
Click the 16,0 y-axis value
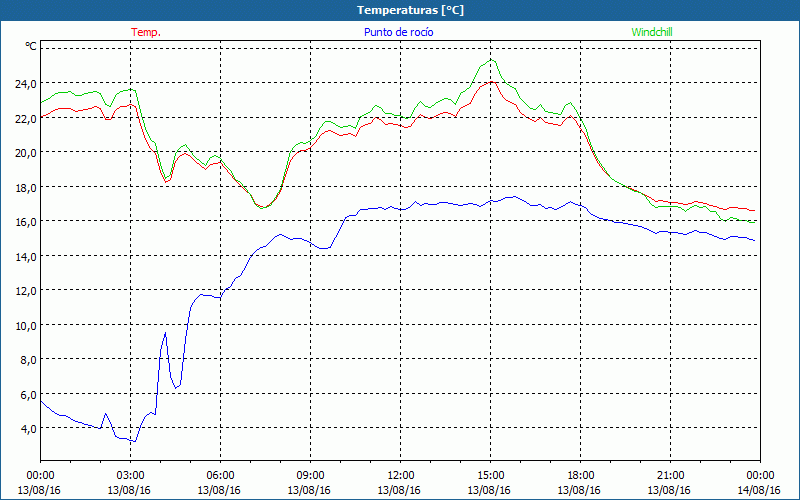tap(26, 222)
